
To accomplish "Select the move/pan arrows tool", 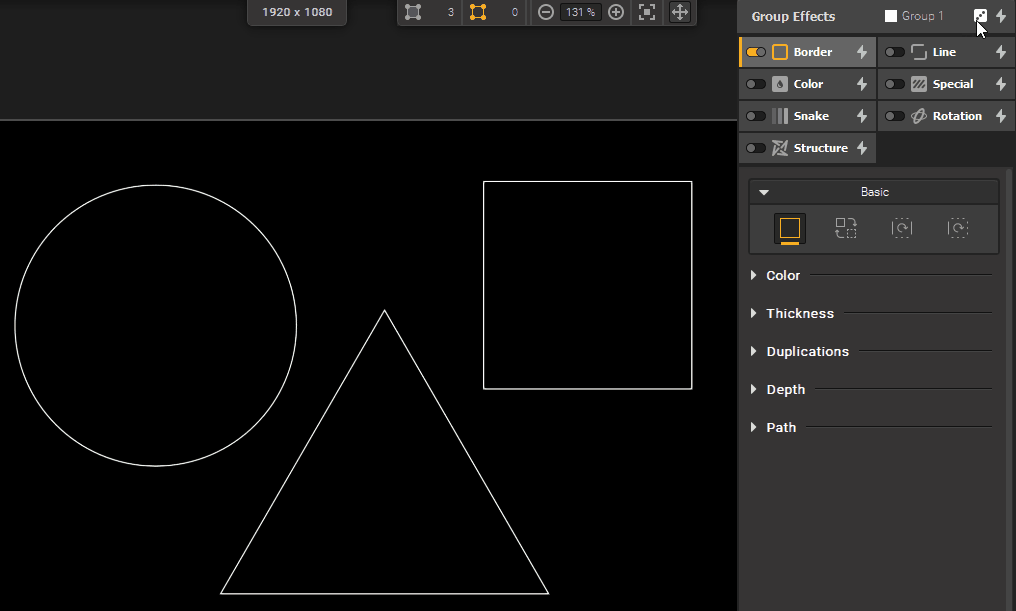I will pyautogui.click(x=679, y=12).
